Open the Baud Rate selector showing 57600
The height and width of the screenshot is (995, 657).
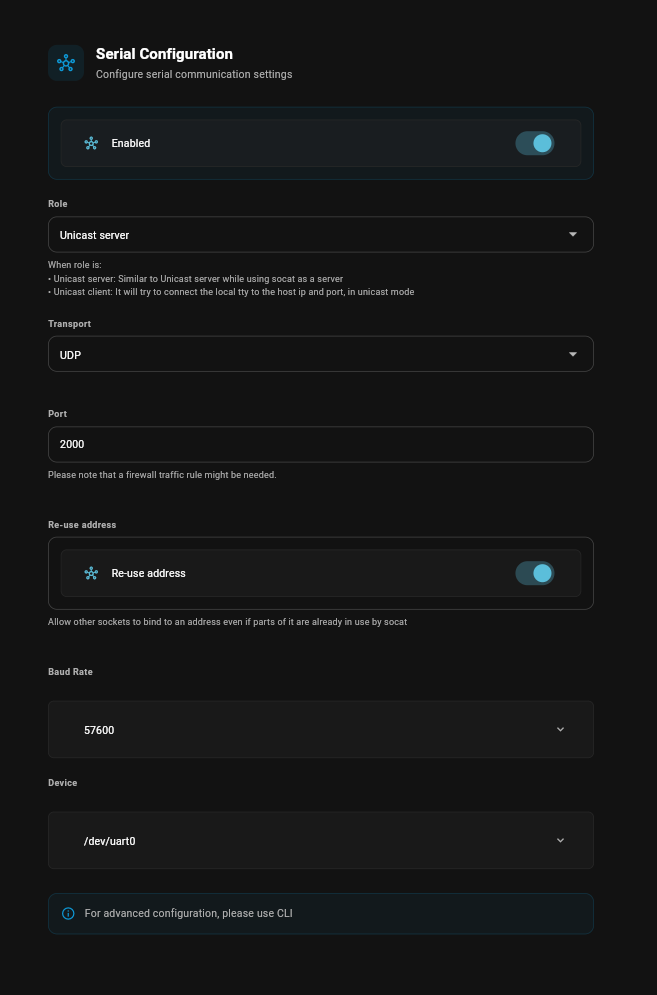[320, 729]
